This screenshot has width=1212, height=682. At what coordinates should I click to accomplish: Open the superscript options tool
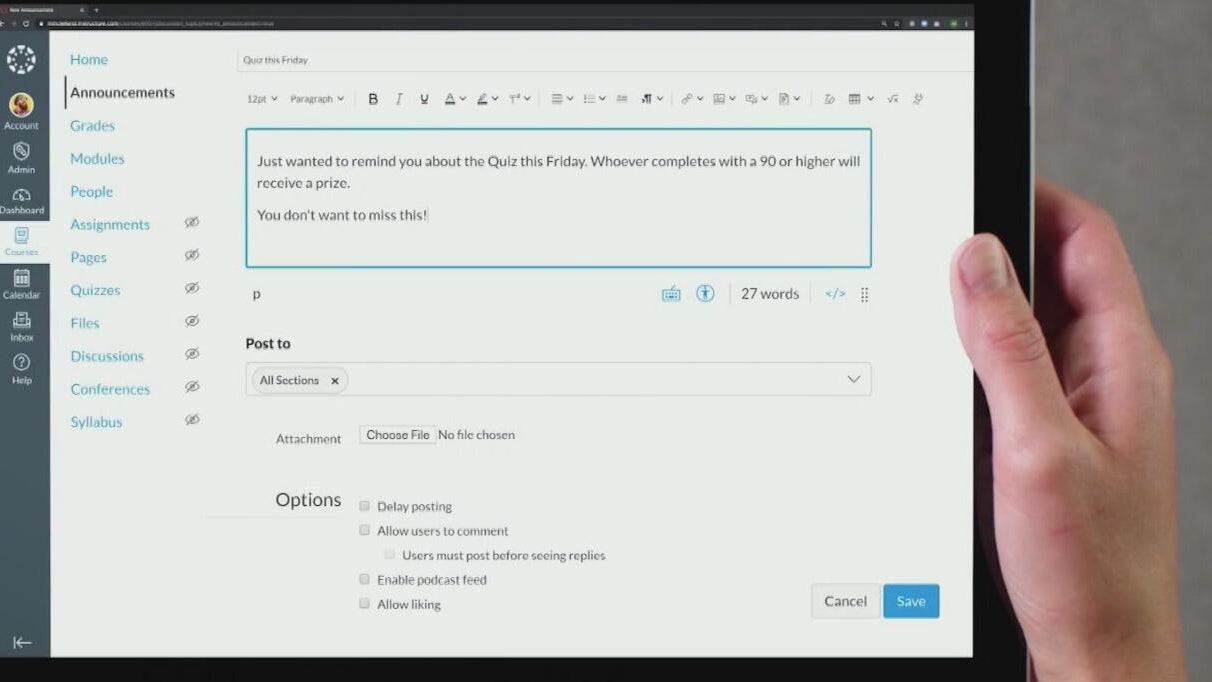tap(514, 99)
